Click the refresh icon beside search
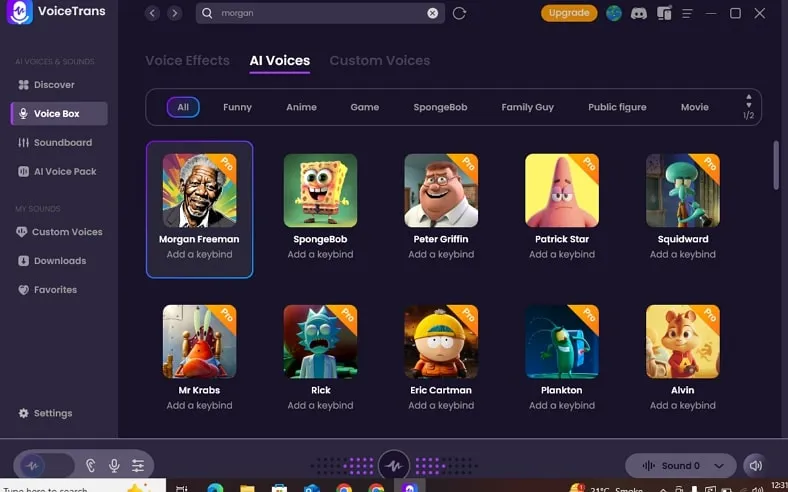Image resolution: width=788 pixels, height=492 pixels. coord(459,13)
